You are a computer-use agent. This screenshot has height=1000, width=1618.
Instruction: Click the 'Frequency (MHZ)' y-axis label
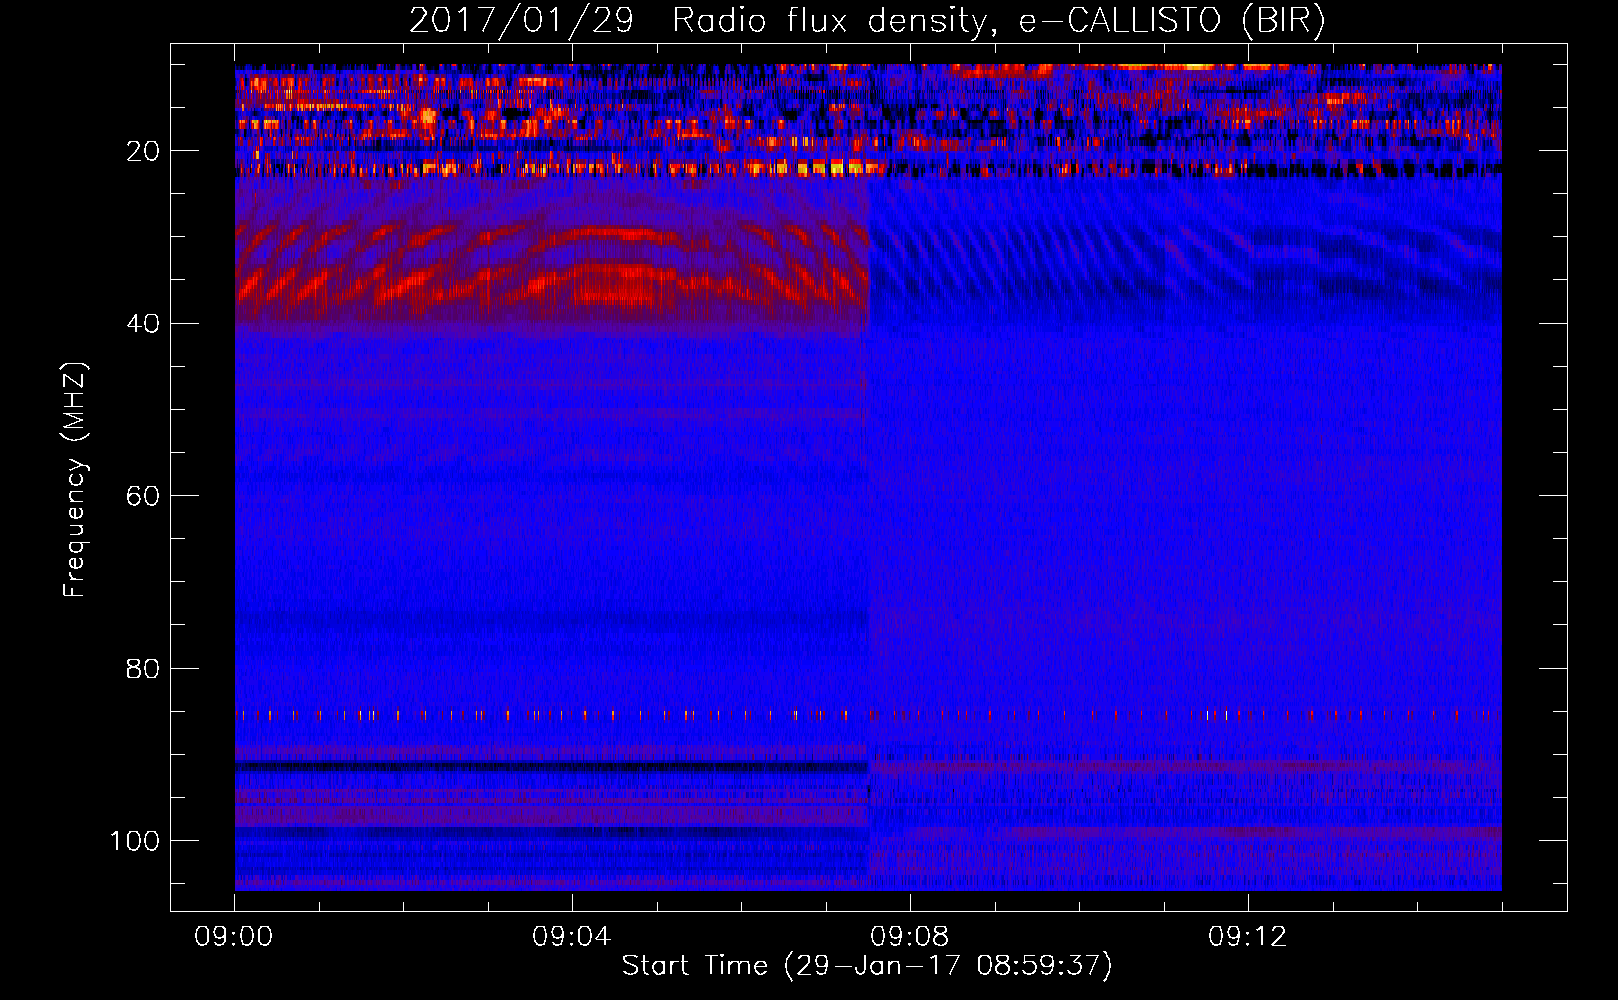[x=75, y=479]
